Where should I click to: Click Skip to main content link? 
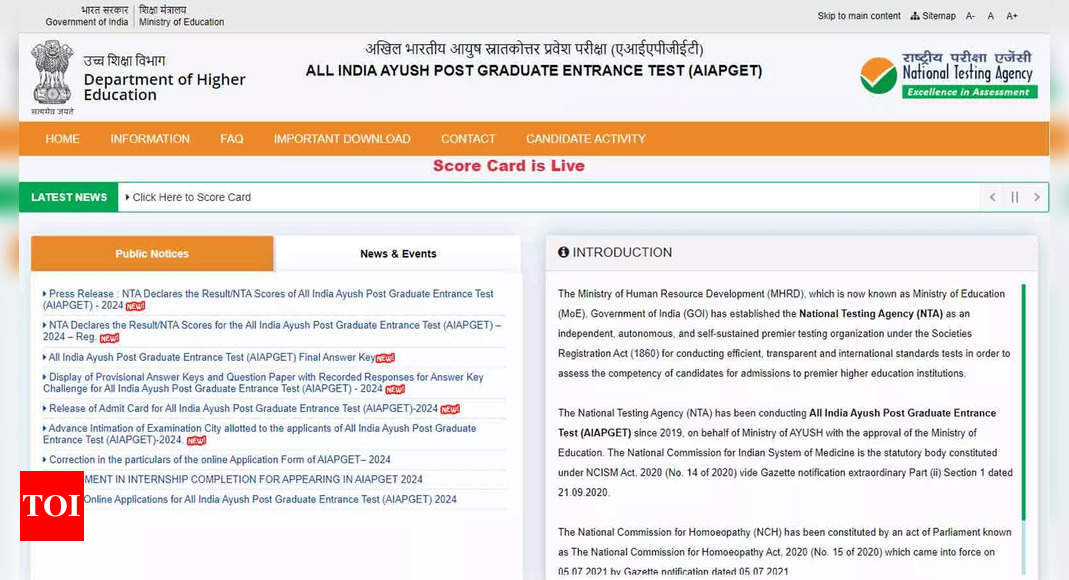click(x=859, y=16)
